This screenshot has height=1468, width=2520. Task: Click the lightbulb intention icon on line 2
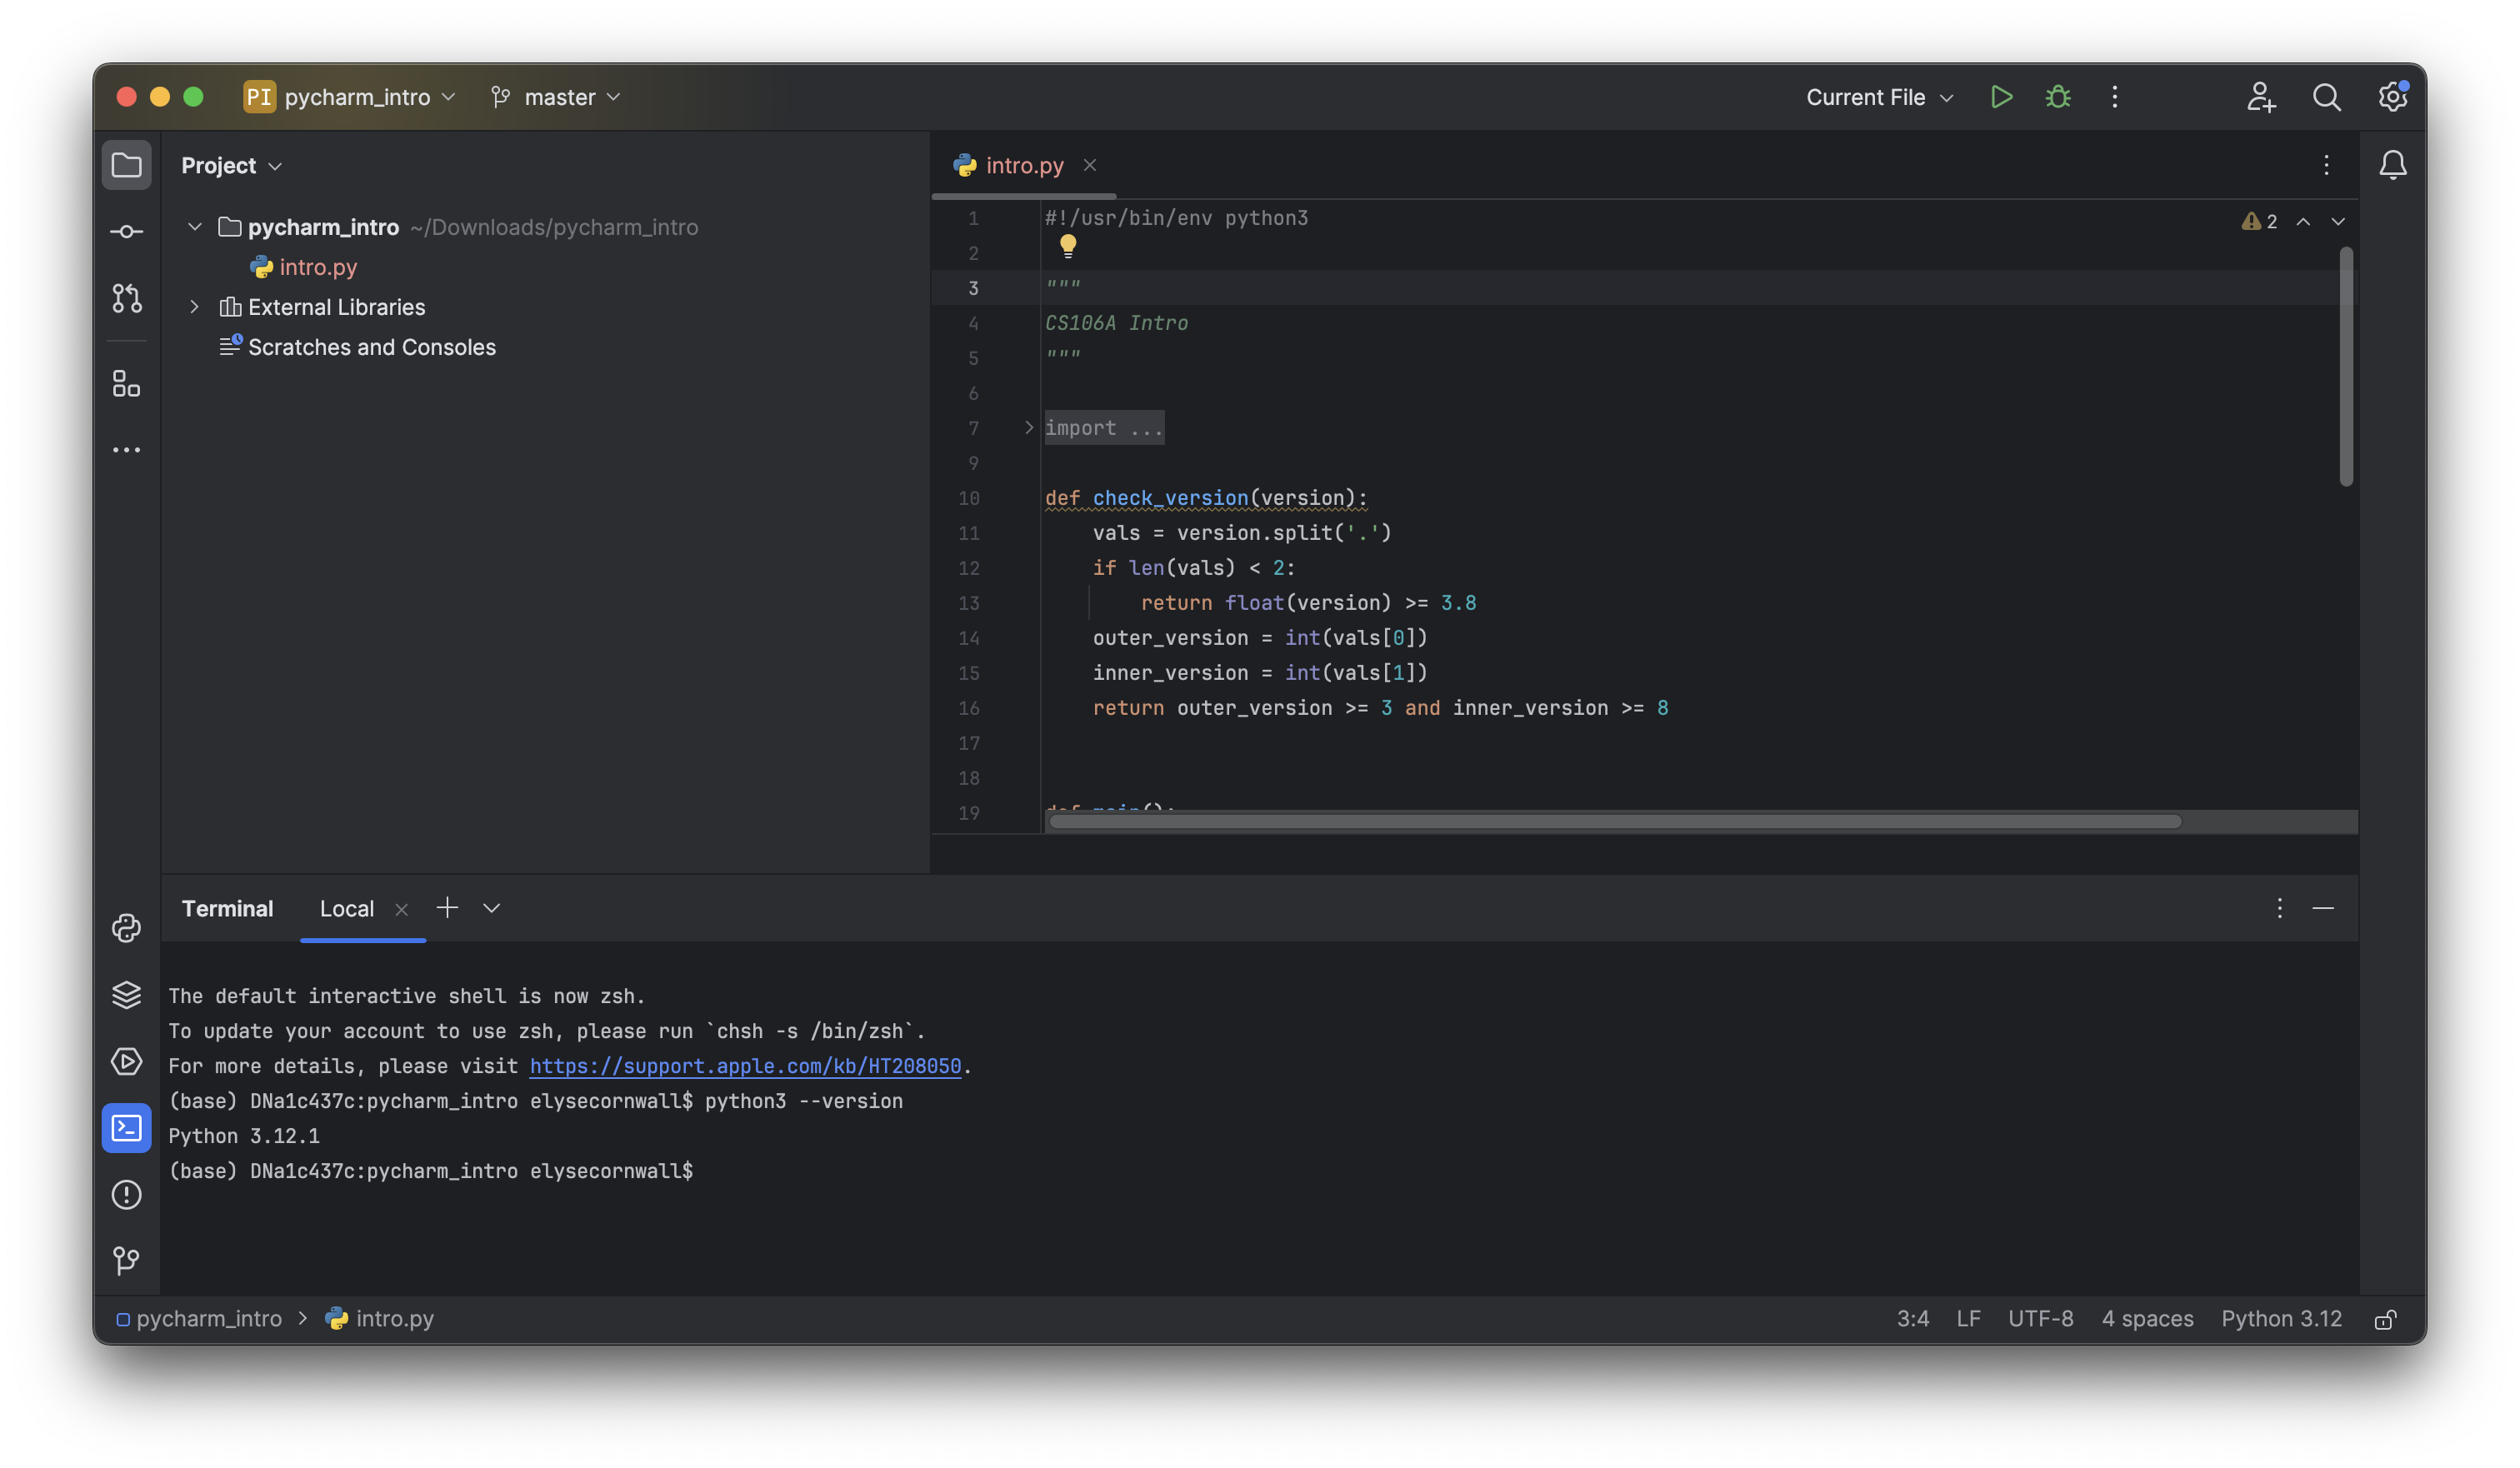click(1068, 245)
